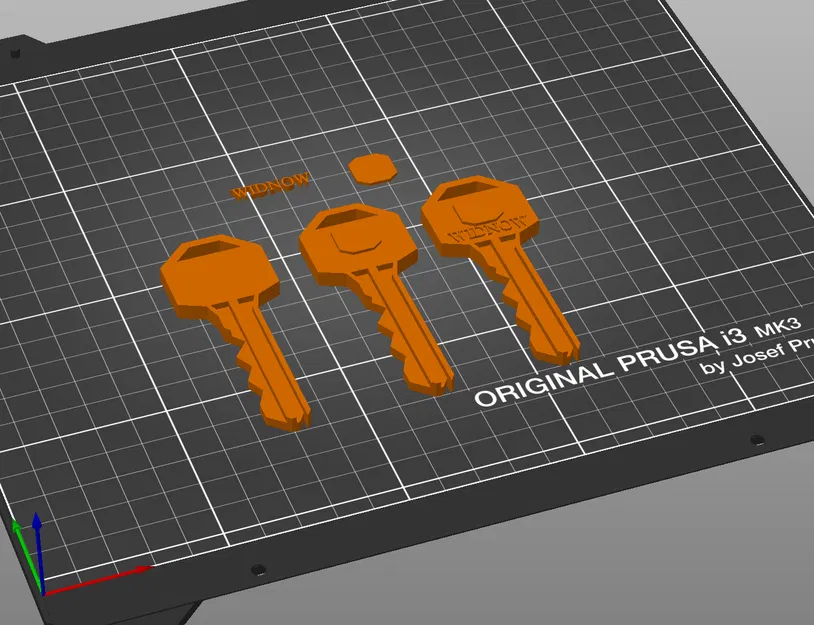Select the small orange octagon part

coord(373,168)
